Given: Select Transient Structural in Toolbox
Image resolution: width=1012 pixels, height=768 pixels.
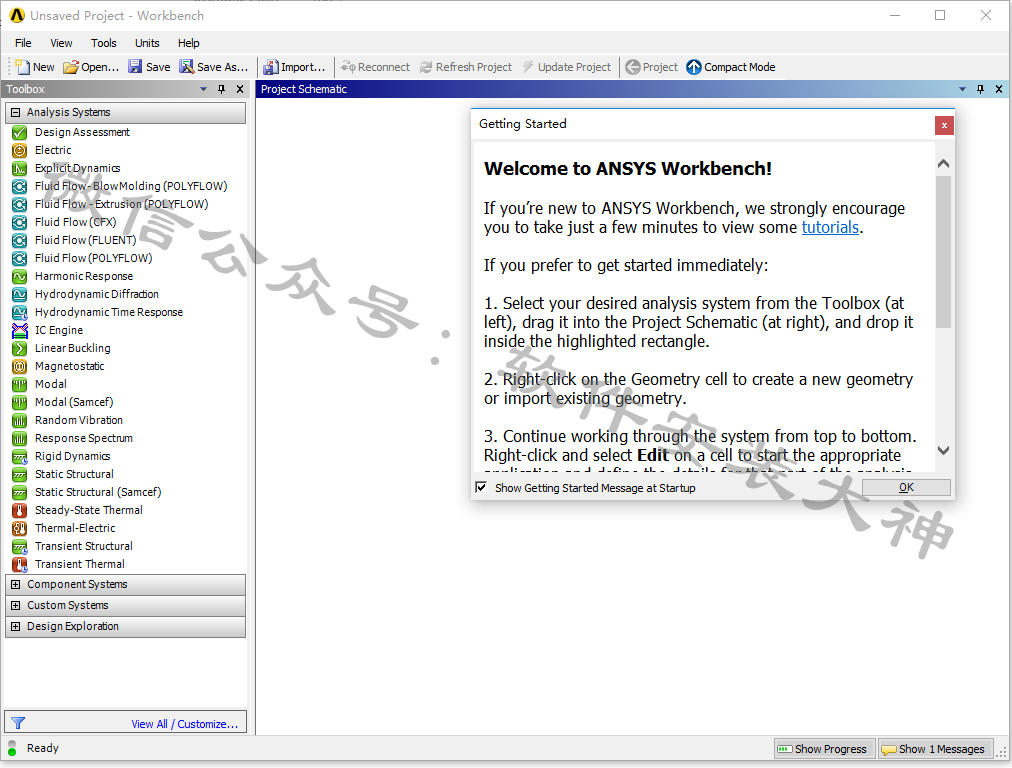Looking at the screenshot, I should click(x=84, y=547).
